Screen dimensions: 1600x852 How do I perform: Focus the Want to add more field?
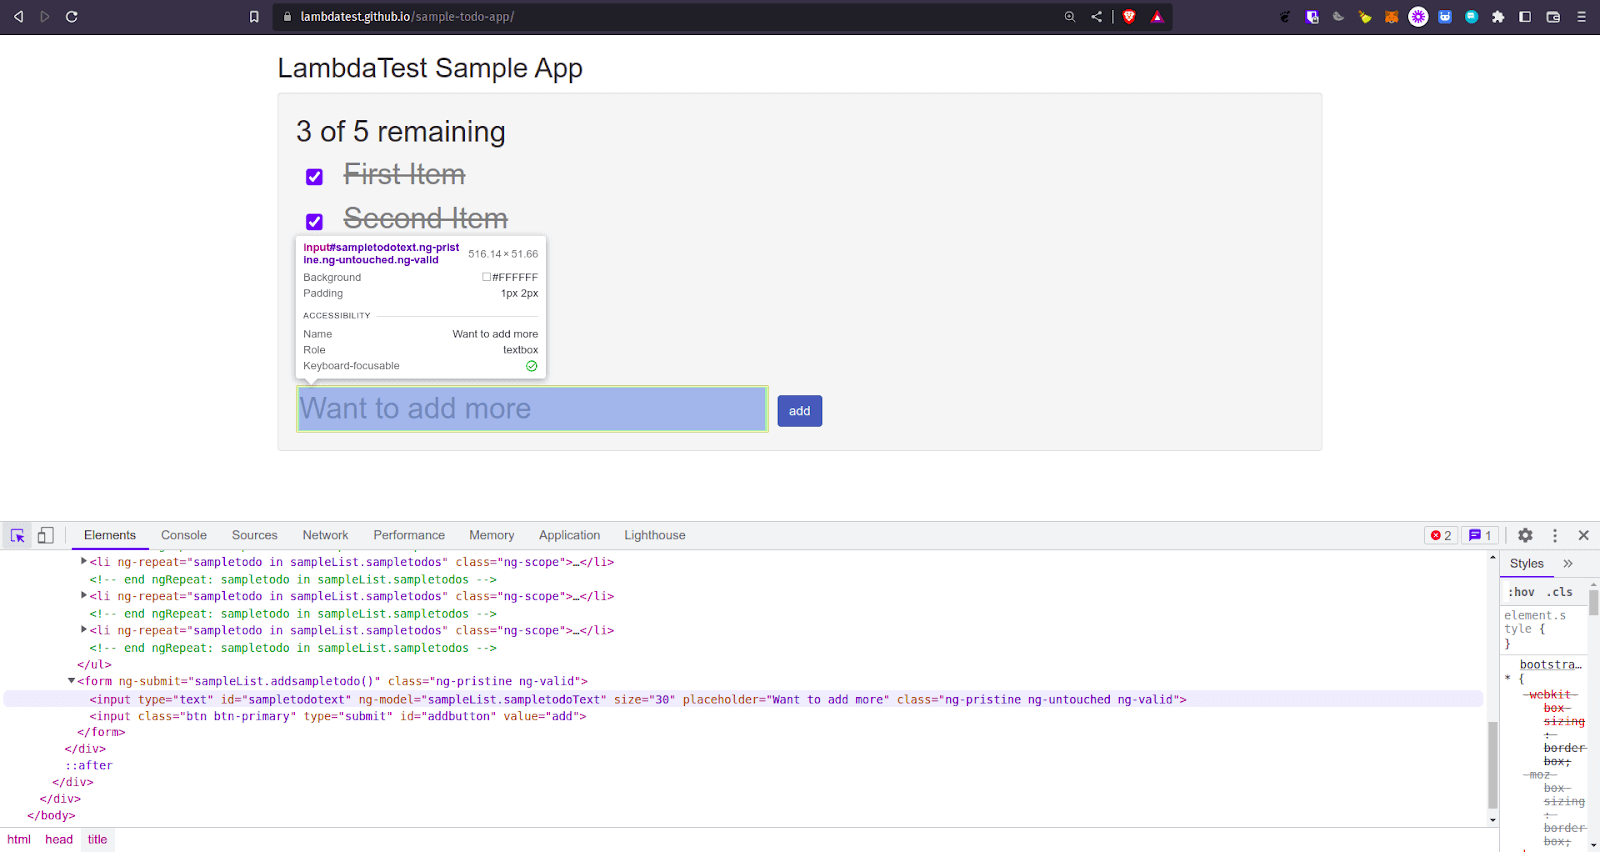532,409
